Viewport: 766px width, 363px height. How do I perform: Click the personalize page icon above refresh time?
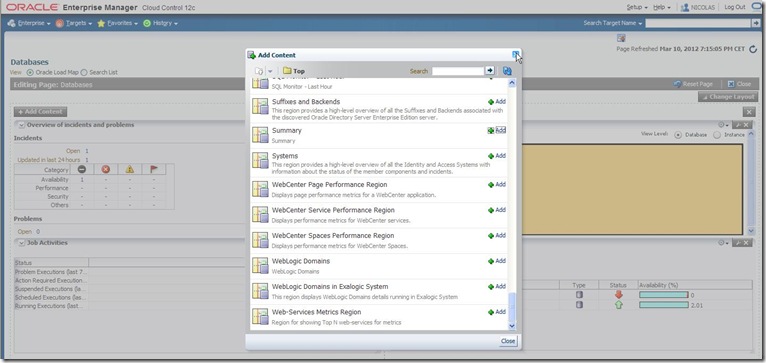(621, 38)
